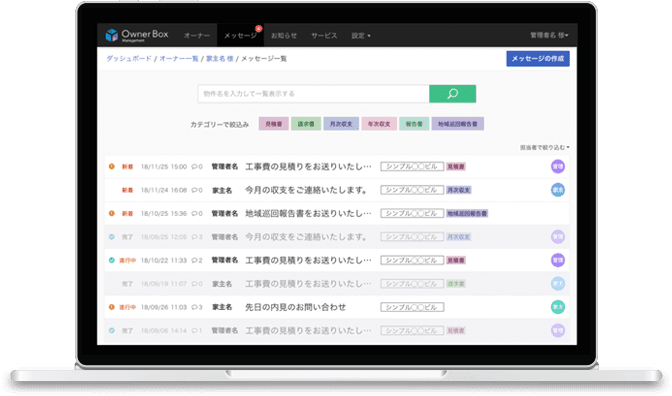Click 地域巡回報告書 tag on 18/10/25 15:36 row

coord(467,213)
